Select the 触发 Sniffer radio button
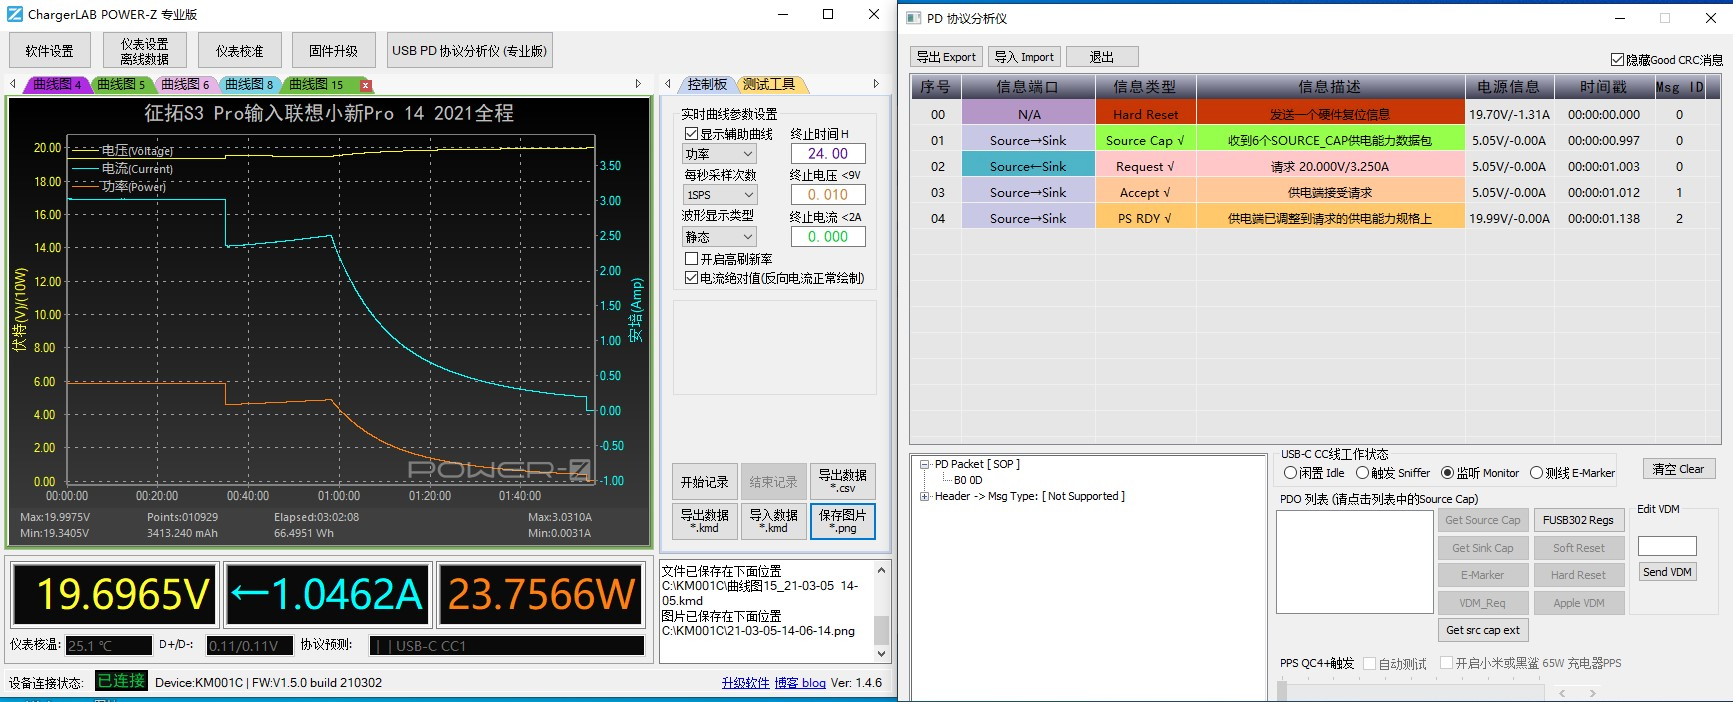Image resolution: width=1733 pixels, height=702 pixels. click(x=1362, y=473)
